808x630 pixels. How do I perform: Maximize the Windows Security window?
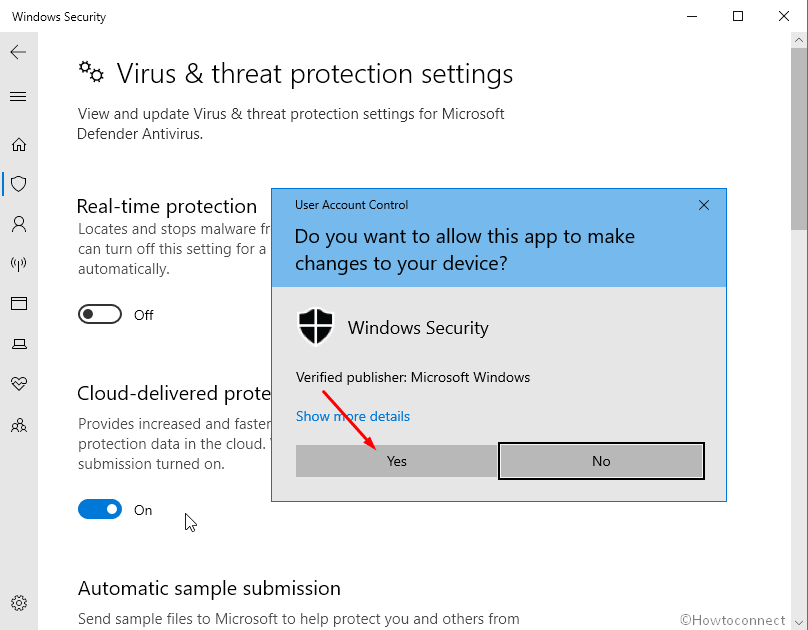(738, 16)
